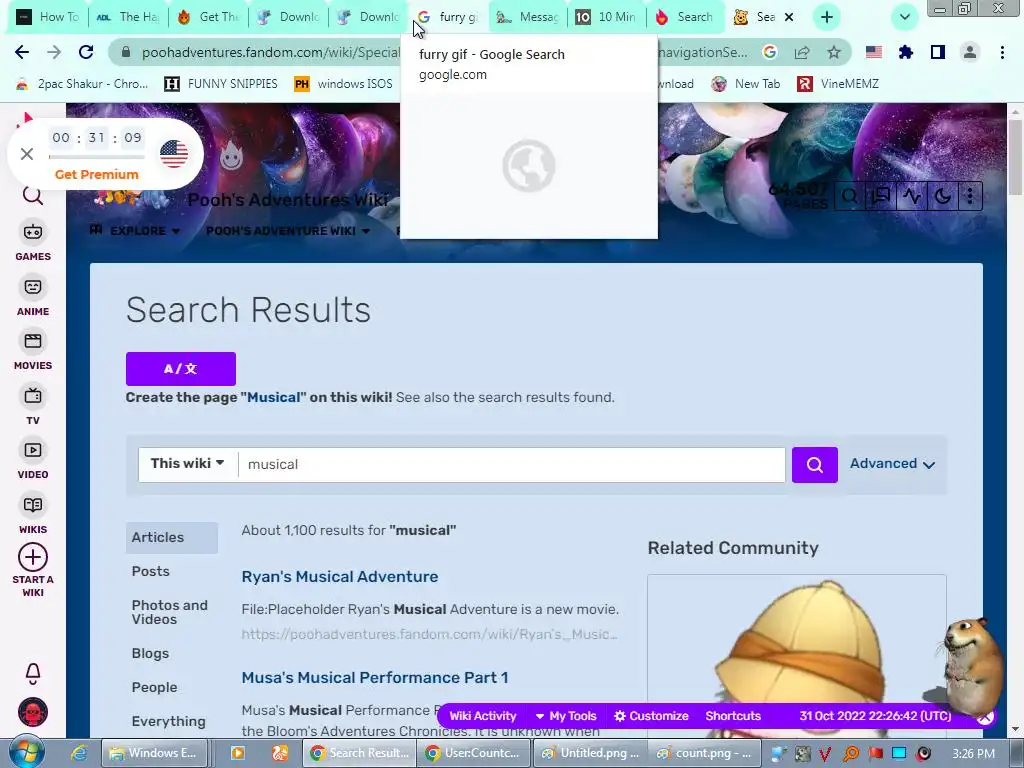The image size is (1024, 768).
Task: Expand Advanced search options
Action: [892, 464]
